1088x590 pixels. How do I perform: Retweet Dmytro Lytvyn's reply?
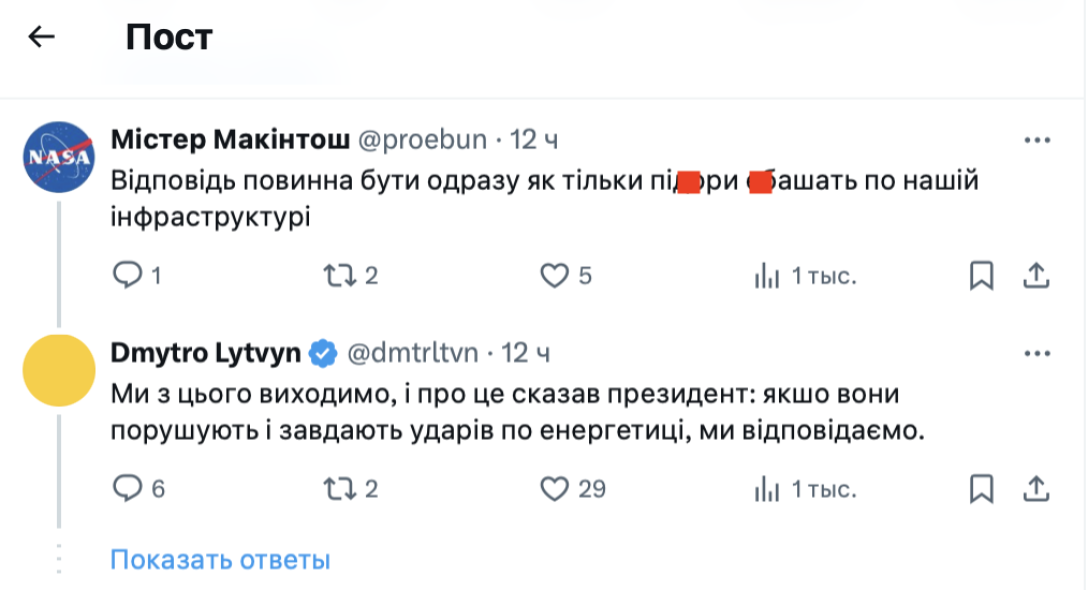pos(340,489)
